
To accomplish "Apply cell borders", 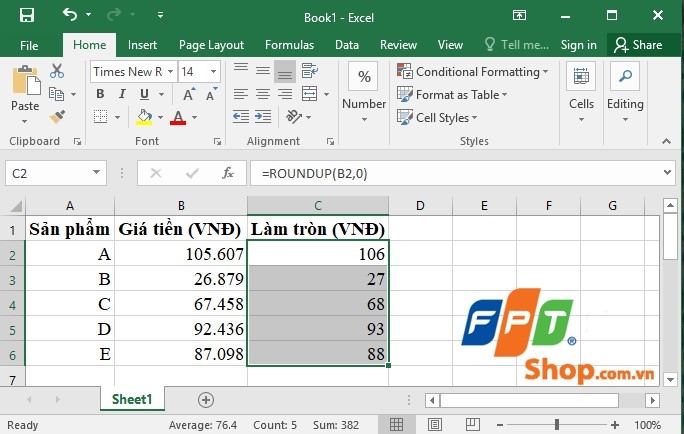I will click(100, 117).
